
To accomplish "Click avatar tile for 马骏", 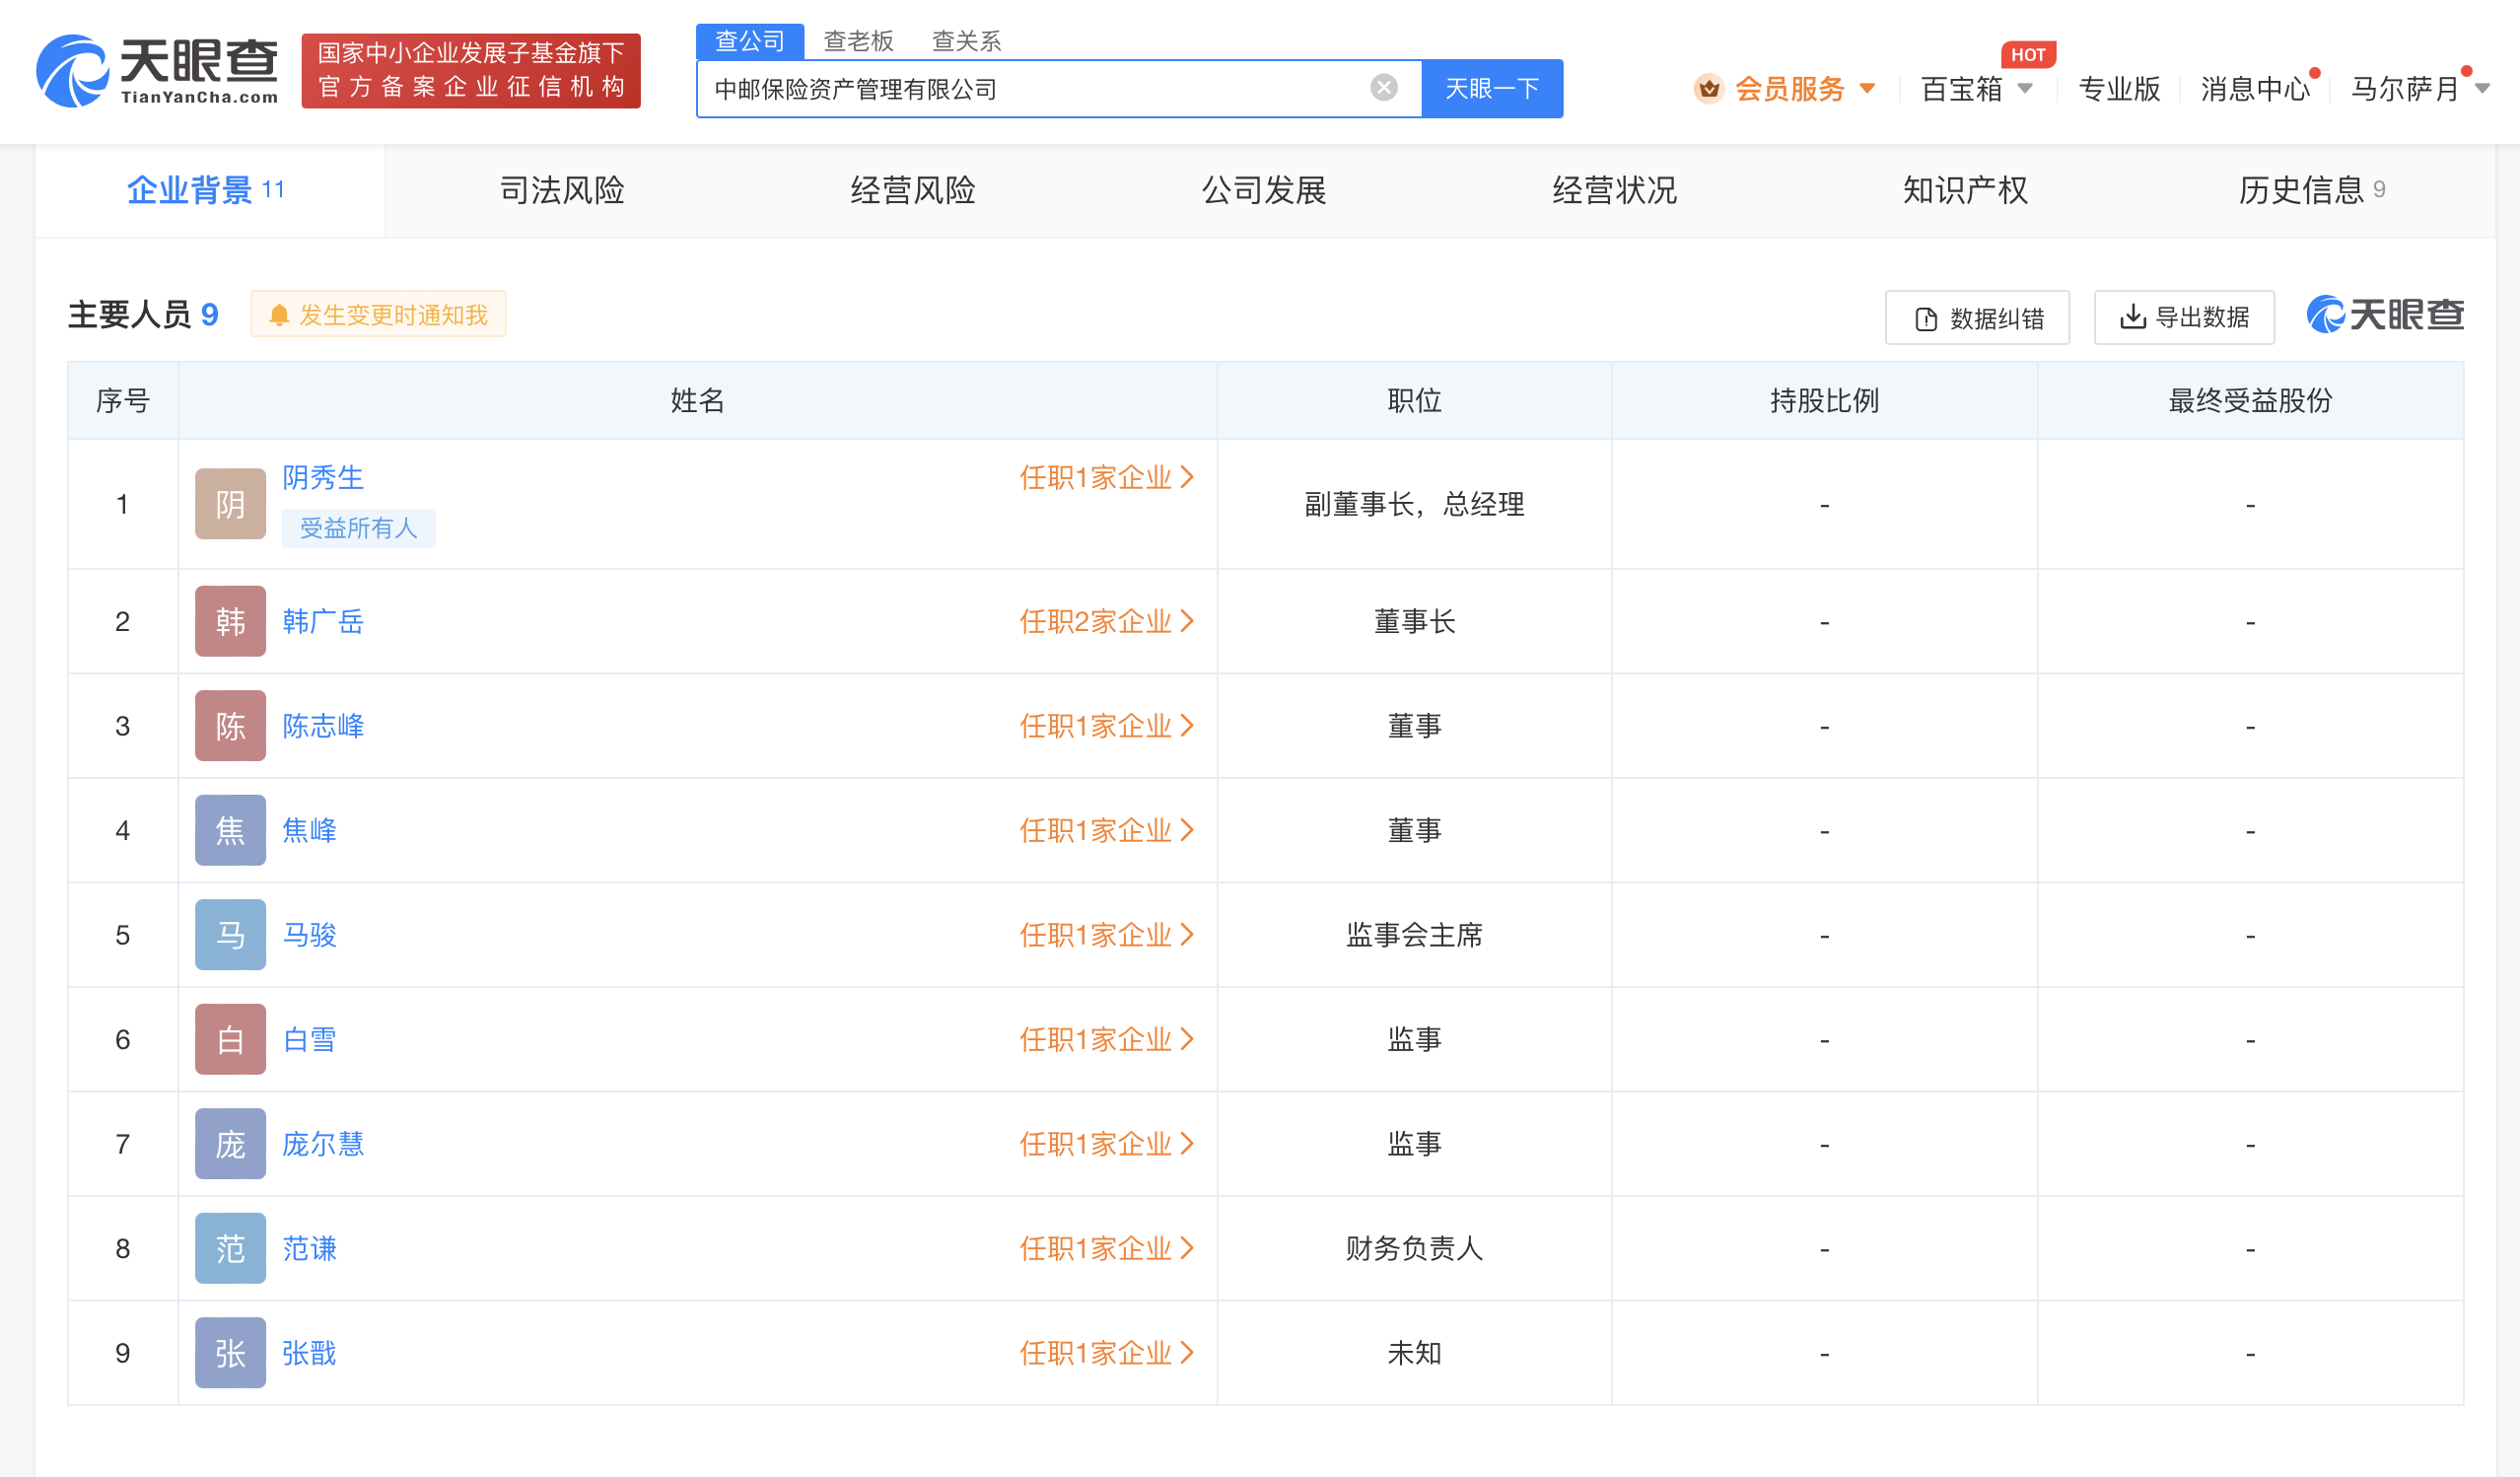I will point(230,935).
